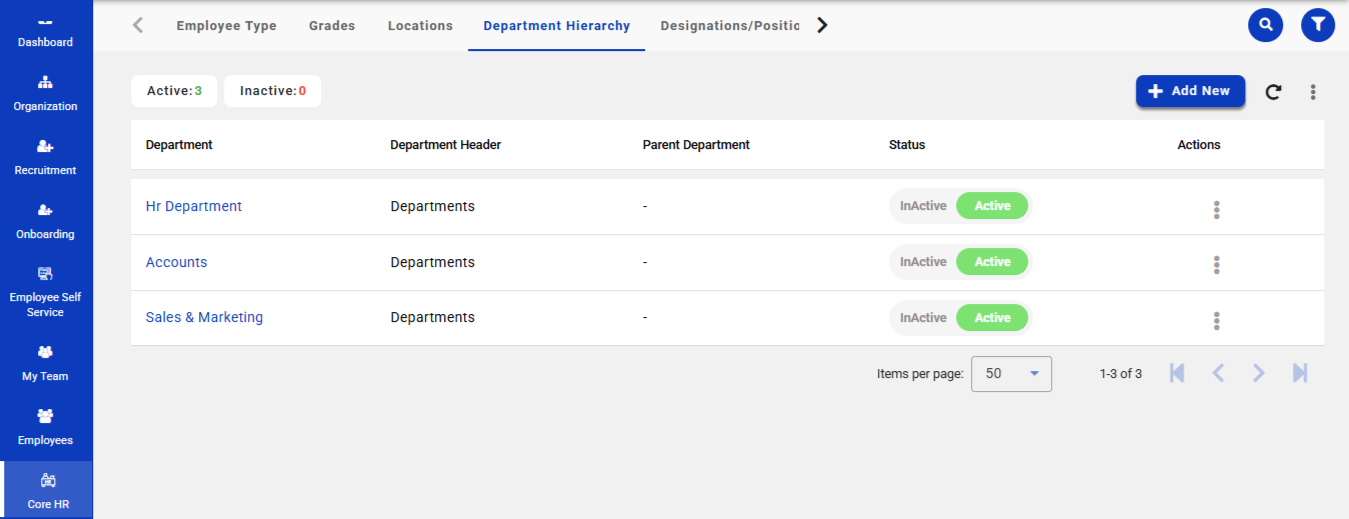Toggle Accounts status switch

click(959, 262)
